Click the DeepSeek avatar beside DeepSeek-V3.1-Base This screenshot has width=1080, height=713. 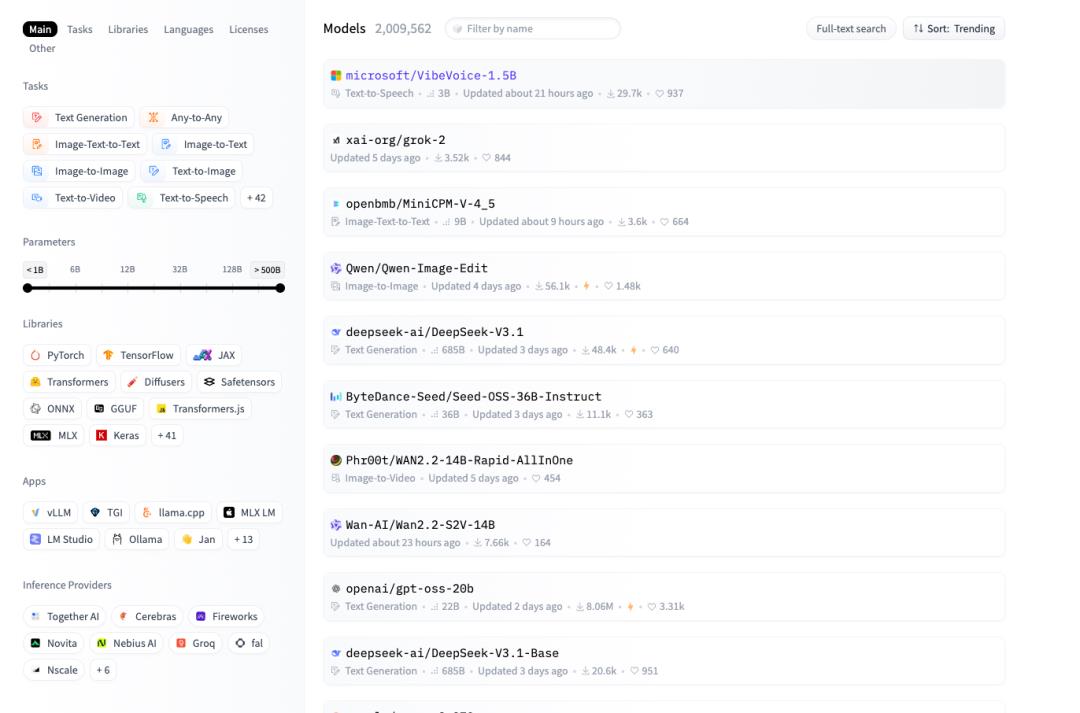coord(335,653)
